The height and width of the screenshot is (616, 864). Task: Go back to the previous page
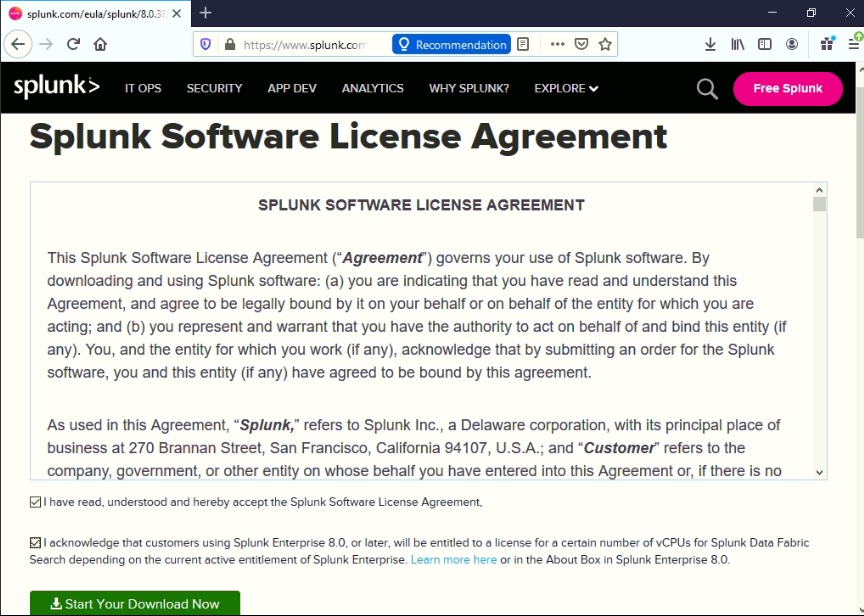click(18, 44)
